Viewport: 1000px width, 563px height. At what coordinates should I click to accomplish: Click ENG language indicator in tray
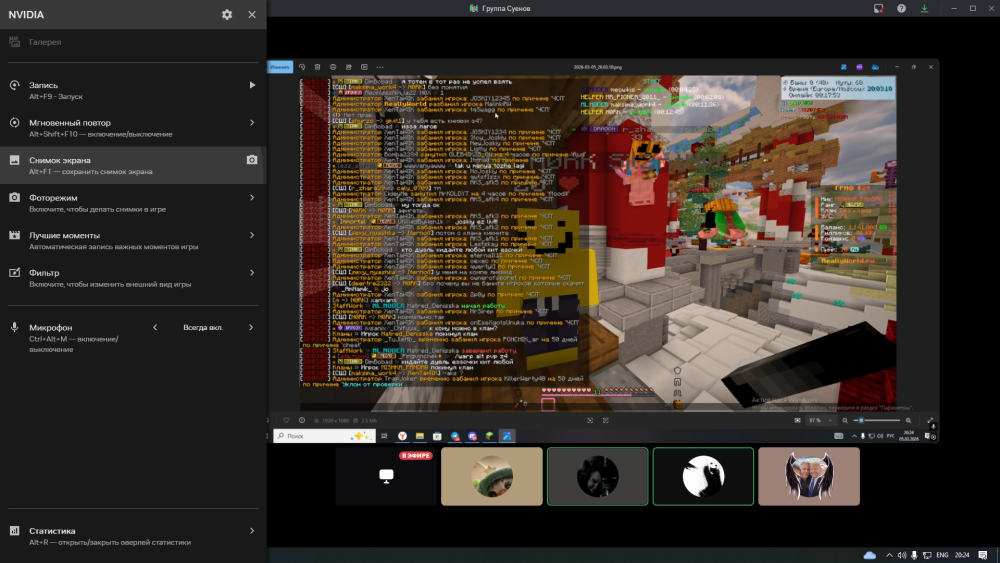942,555
